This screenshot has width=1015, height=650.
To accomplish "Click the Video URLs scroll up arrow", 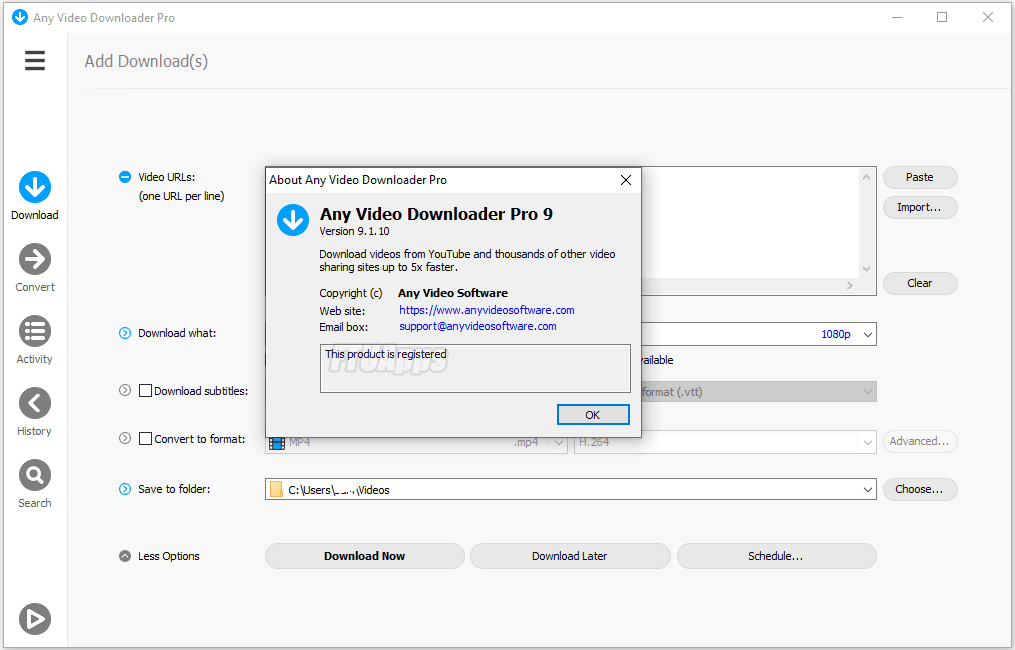I will 867,177.
